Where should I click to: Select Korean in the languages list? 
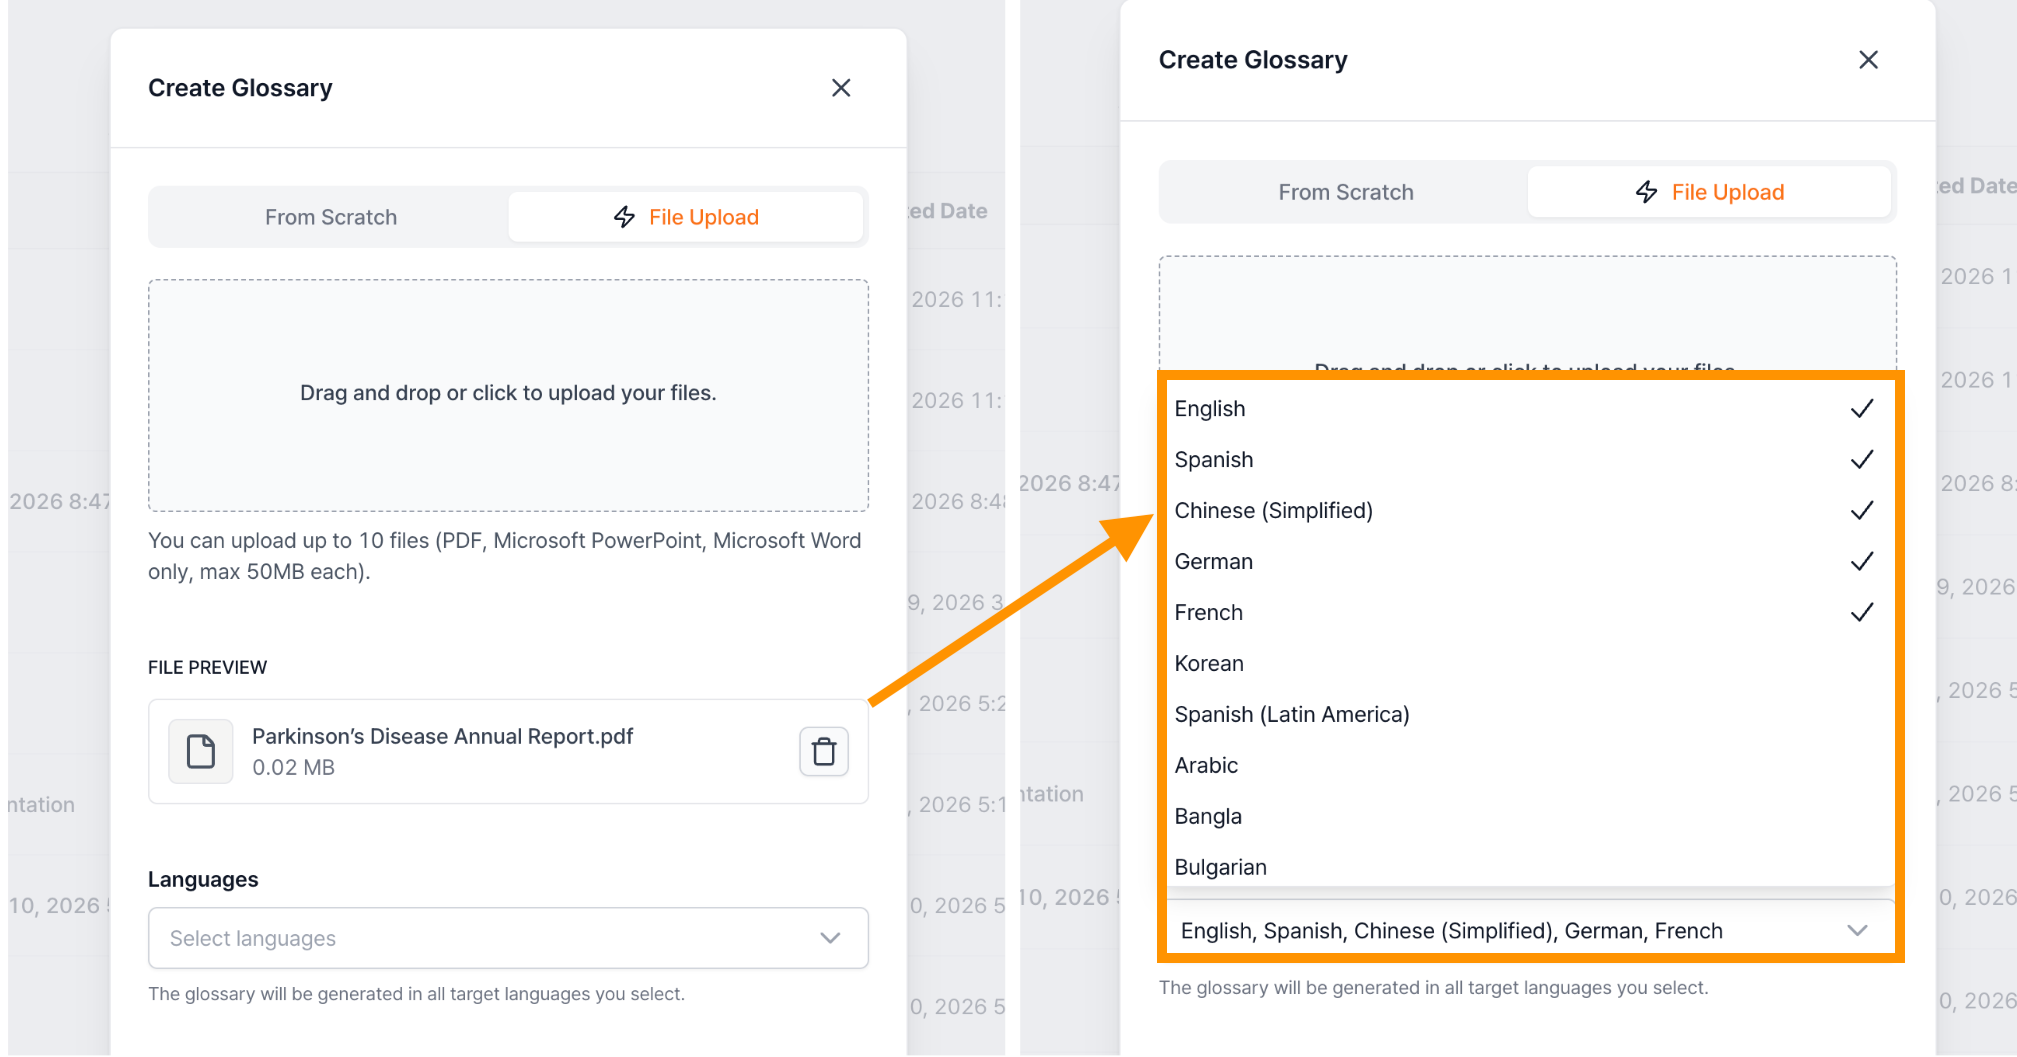point(1528,664)
